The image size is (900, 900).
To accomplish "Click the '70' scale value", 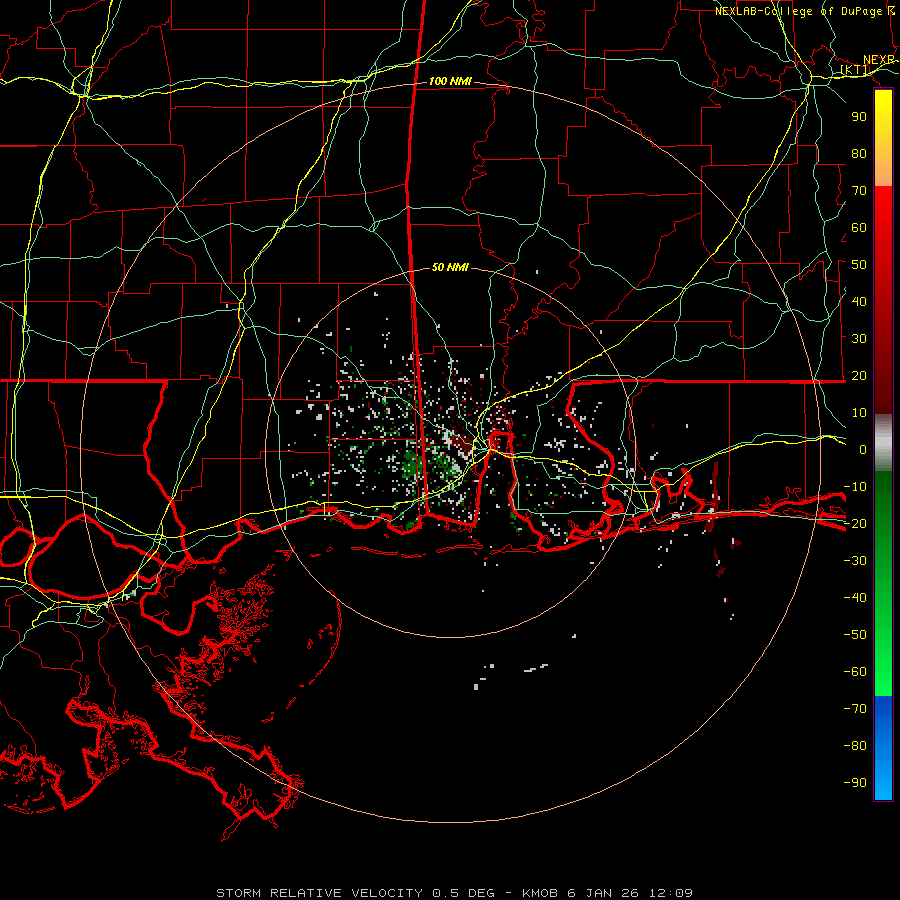I will [x=859, y=191].
